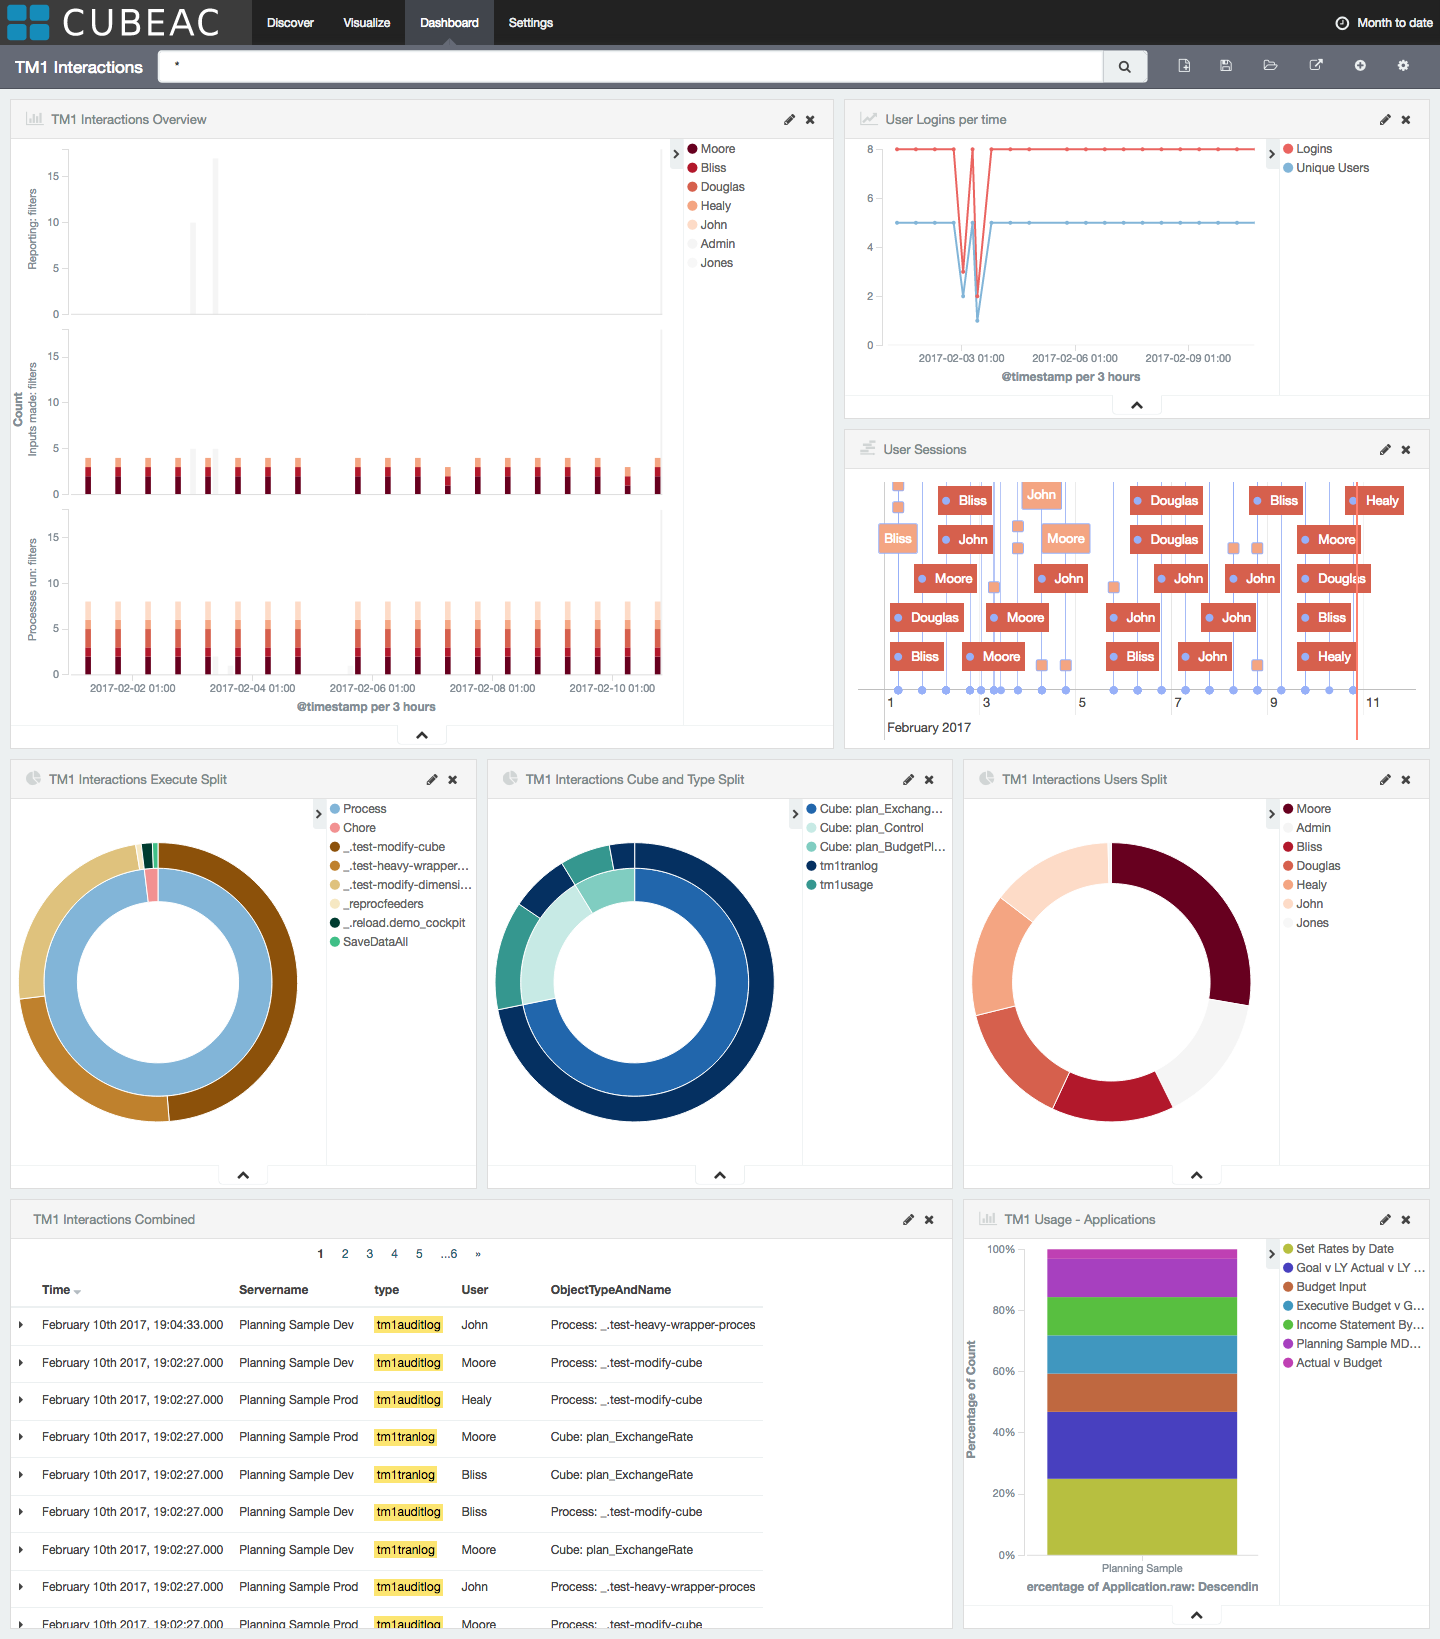1440x1639 pixels.
Task: Expand spy panel under User Logins chart
Action: (1137, 405)
